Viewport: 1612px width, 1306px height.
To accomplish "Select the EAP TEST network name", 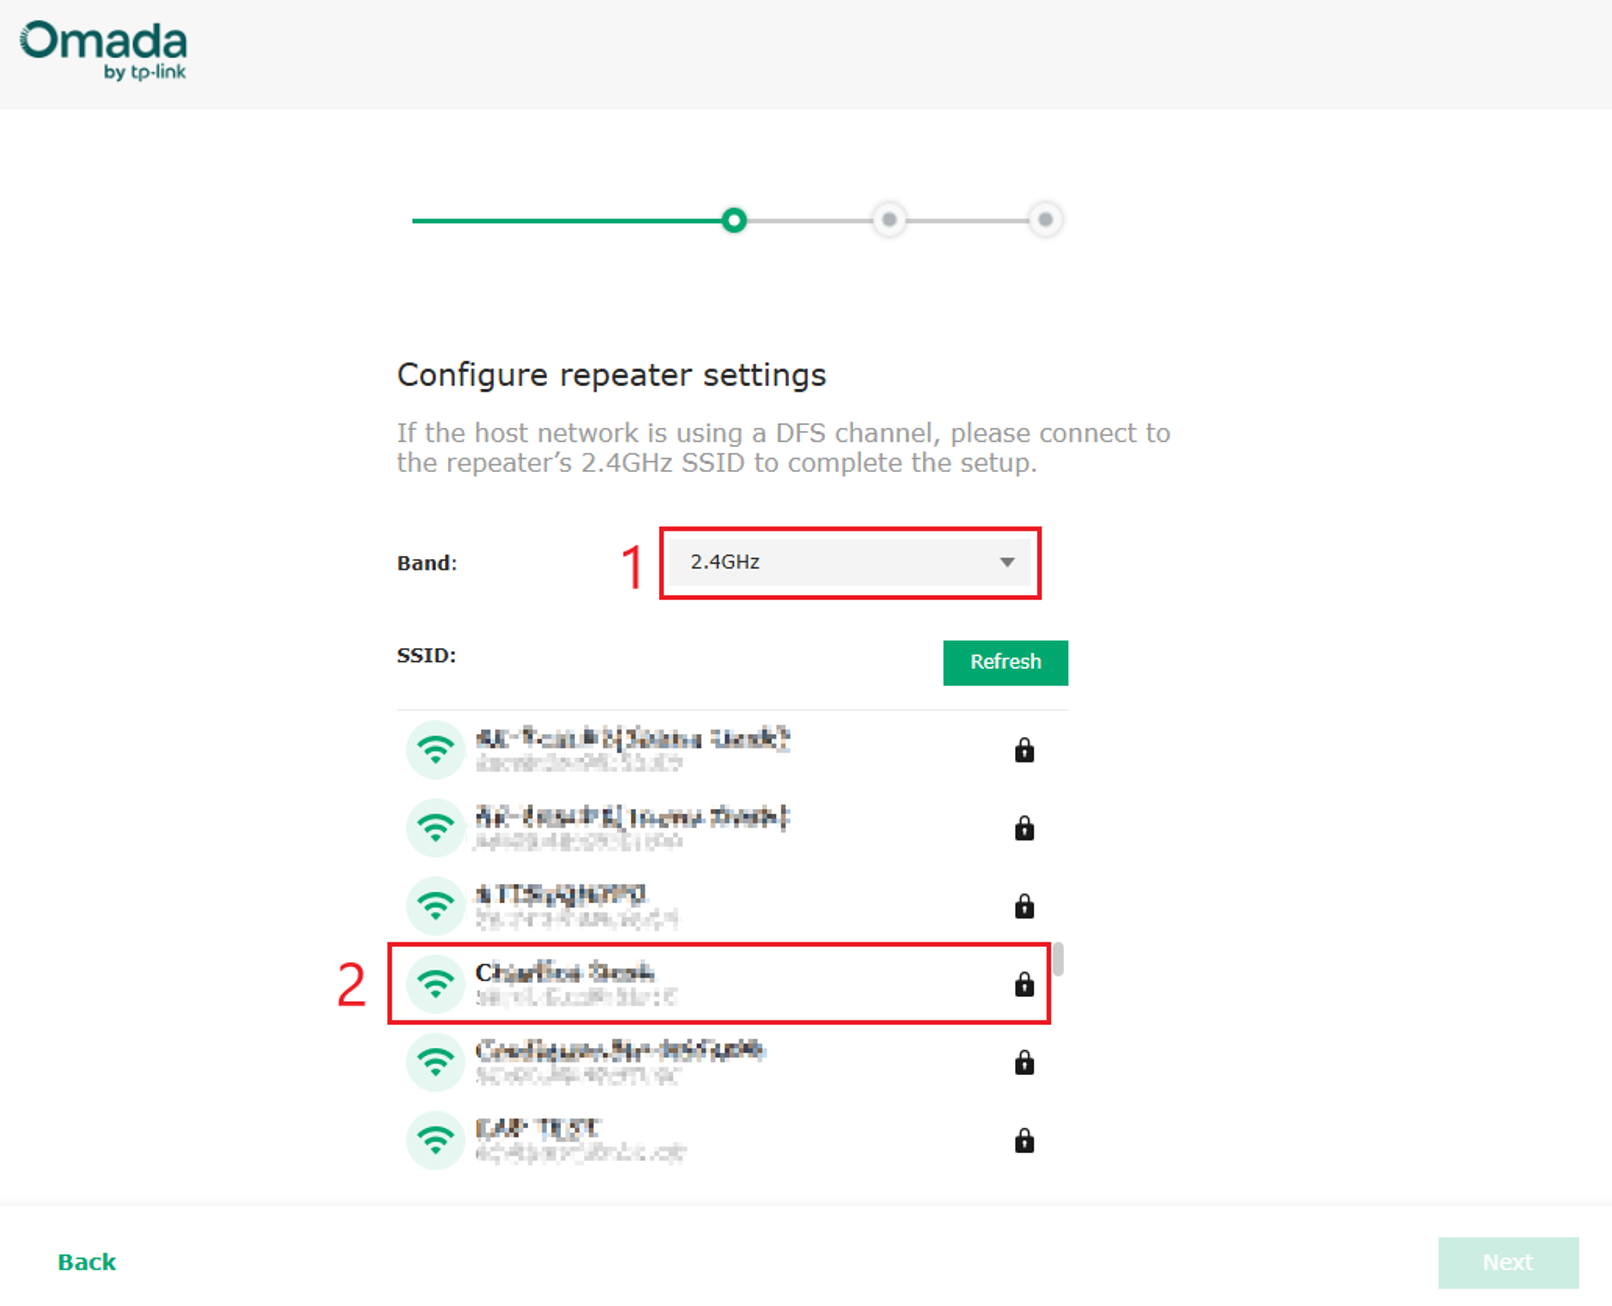I will tap(537, 1128).
